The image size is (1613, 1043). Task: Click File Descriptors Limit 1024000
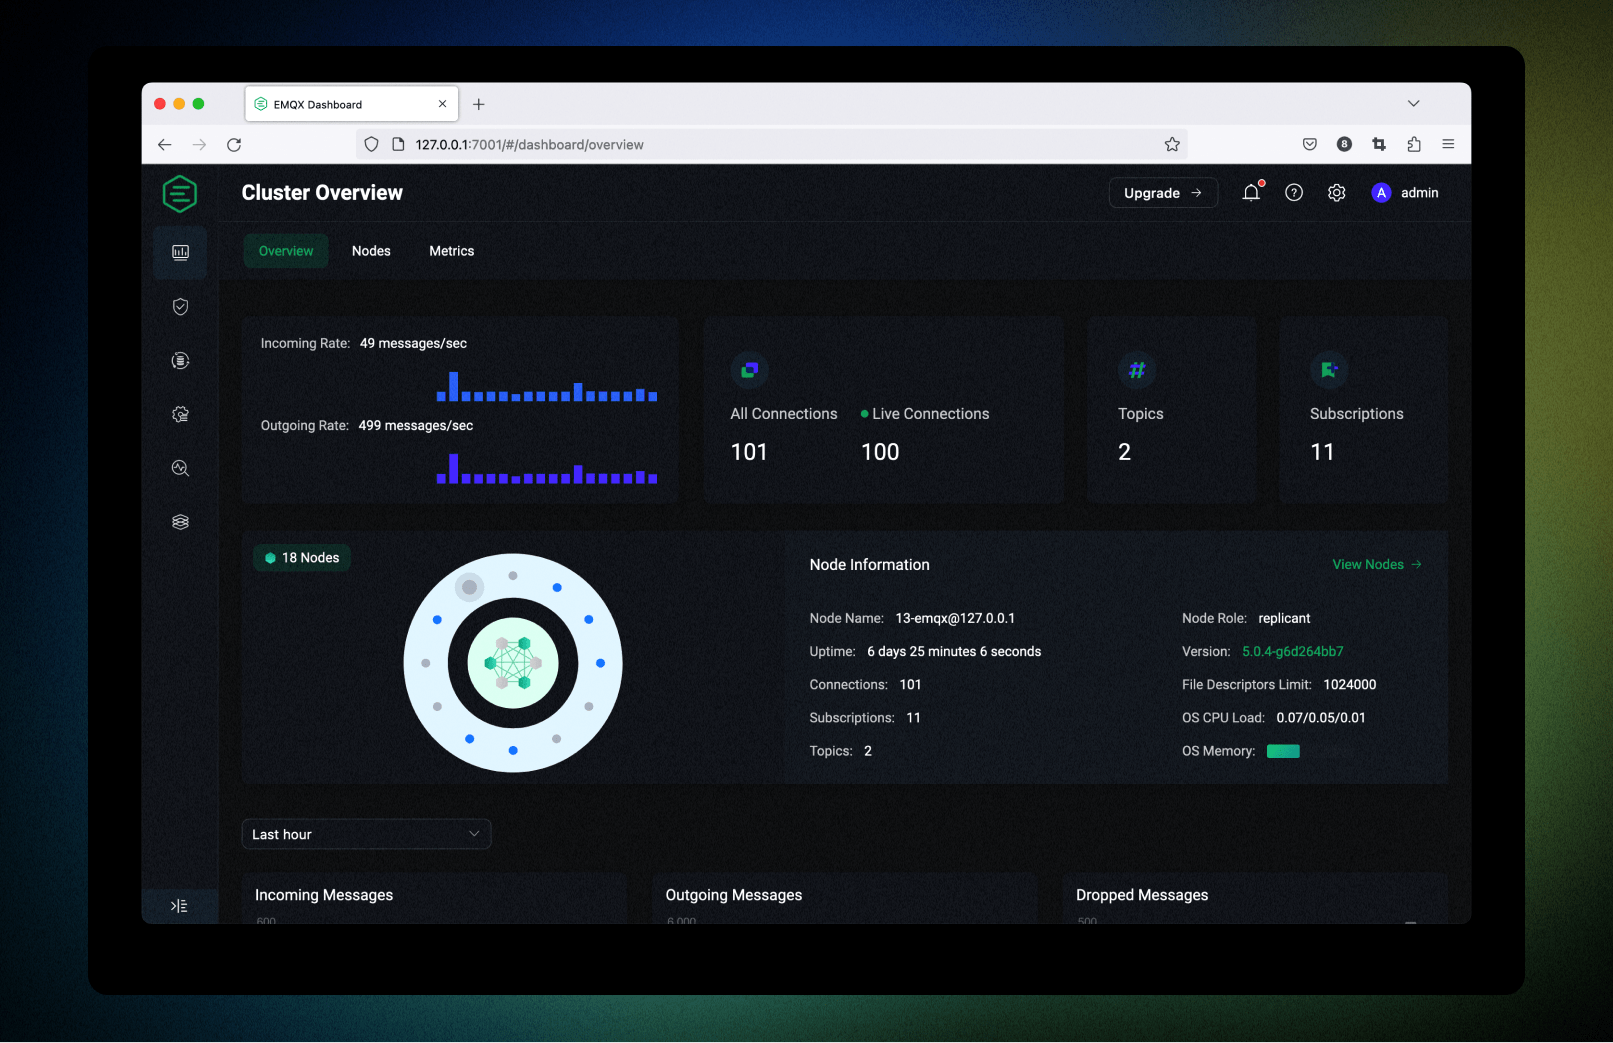click(1349, 684)
